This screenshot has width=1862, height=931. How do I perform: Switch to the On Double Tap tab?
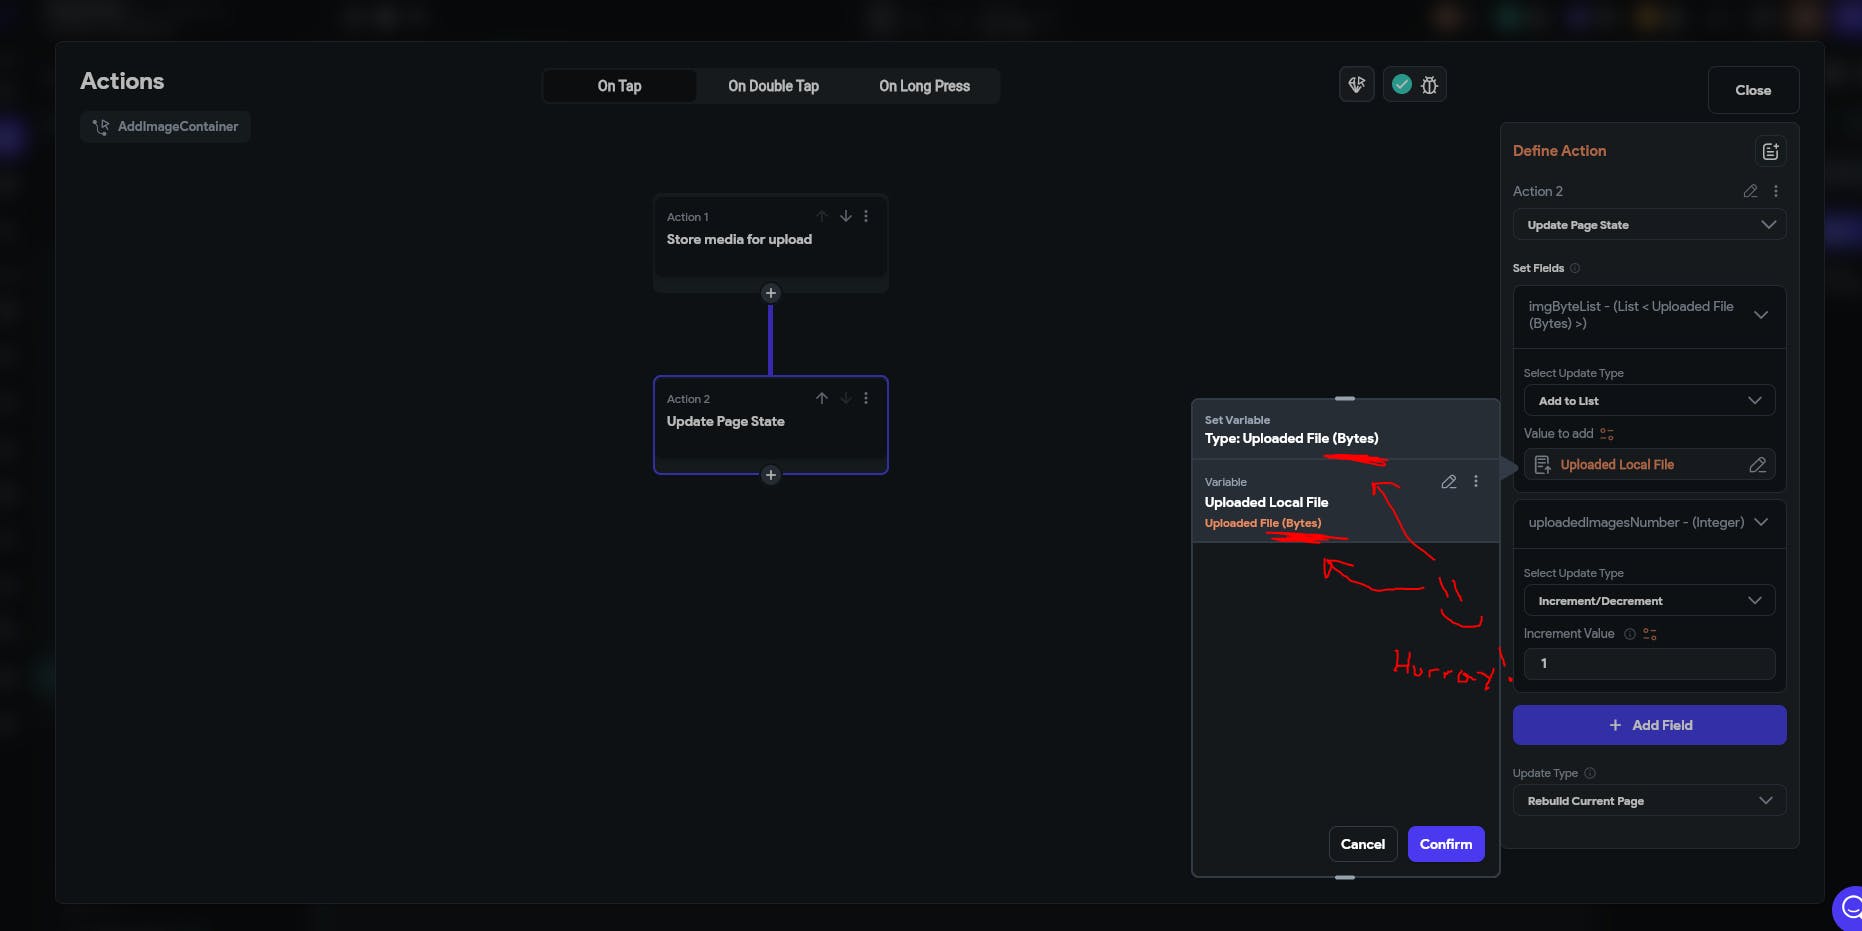point(773,86)
